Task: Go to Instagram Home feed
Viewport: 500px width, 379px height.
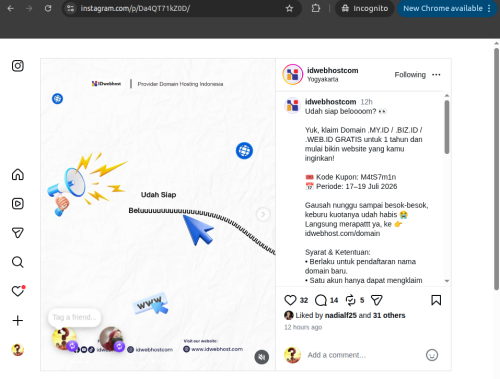Action: 18,174
